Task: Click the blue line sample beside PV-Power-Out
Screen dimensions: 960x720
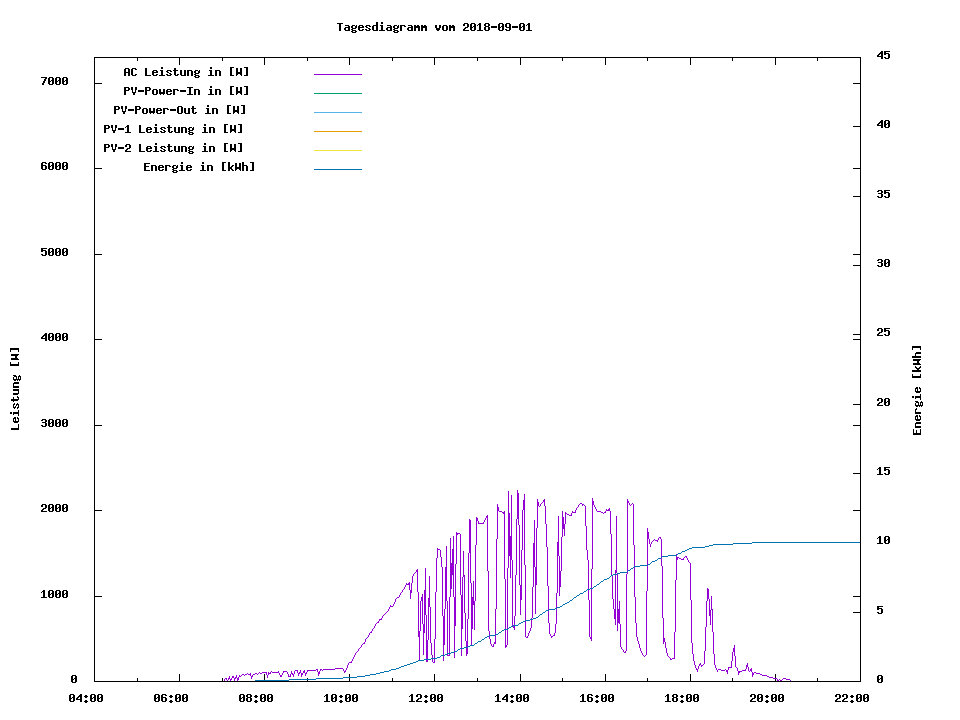Action: pos(337,112)
